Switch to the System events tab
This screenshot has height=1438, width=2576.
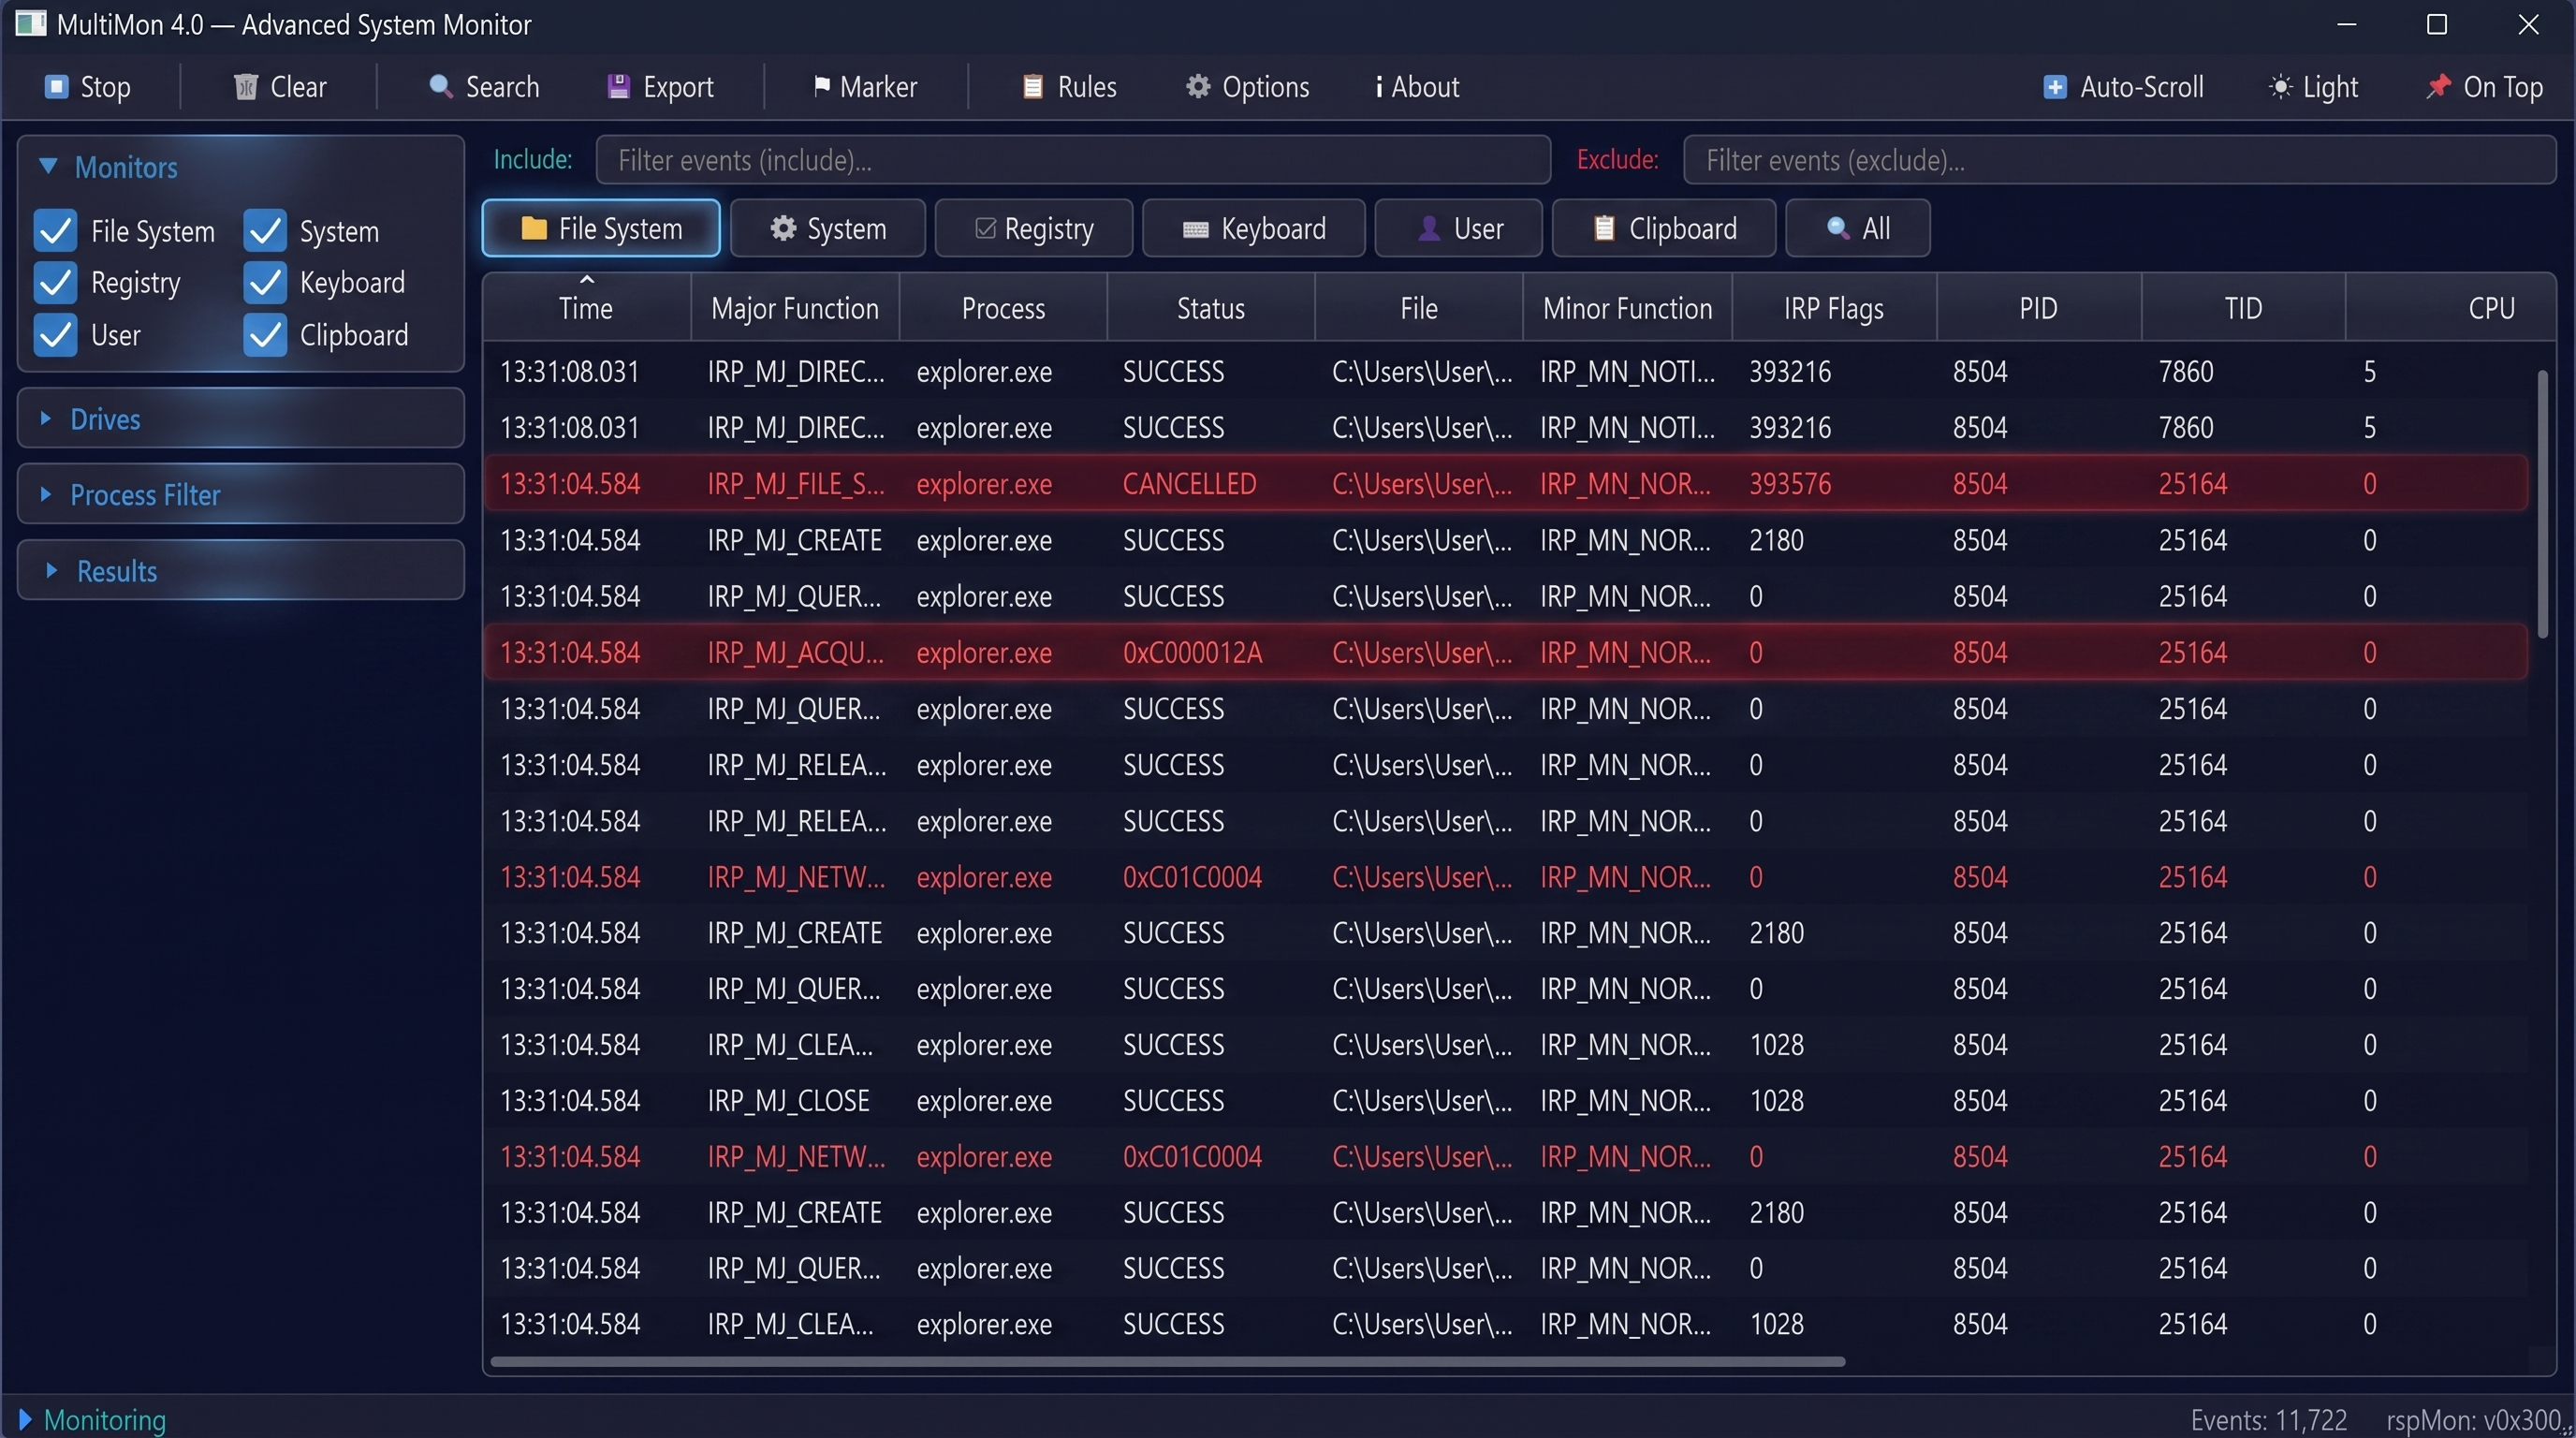point(828,229)
